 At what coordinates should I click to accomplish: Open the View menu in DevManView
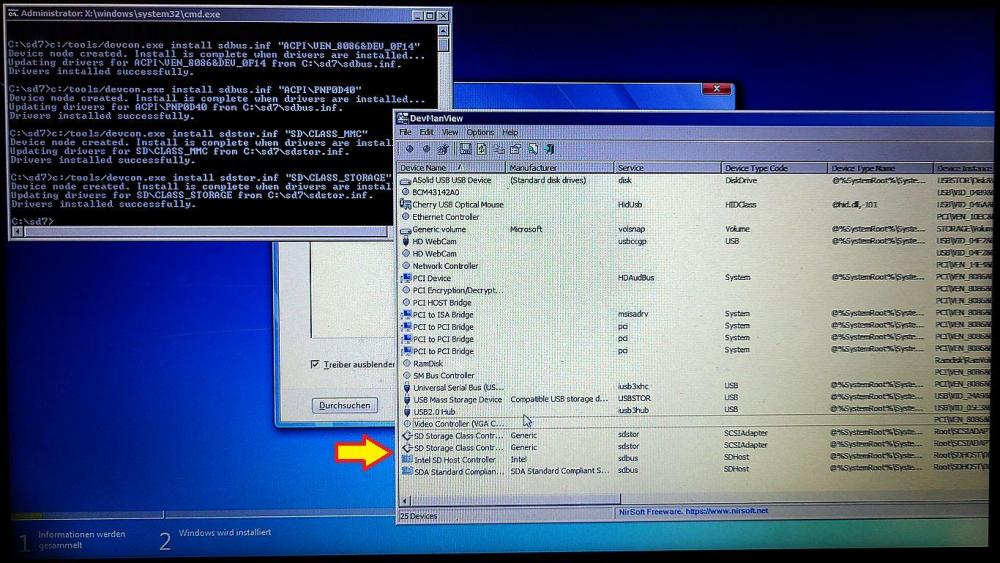pyautogui.click(x=450, y=132)
